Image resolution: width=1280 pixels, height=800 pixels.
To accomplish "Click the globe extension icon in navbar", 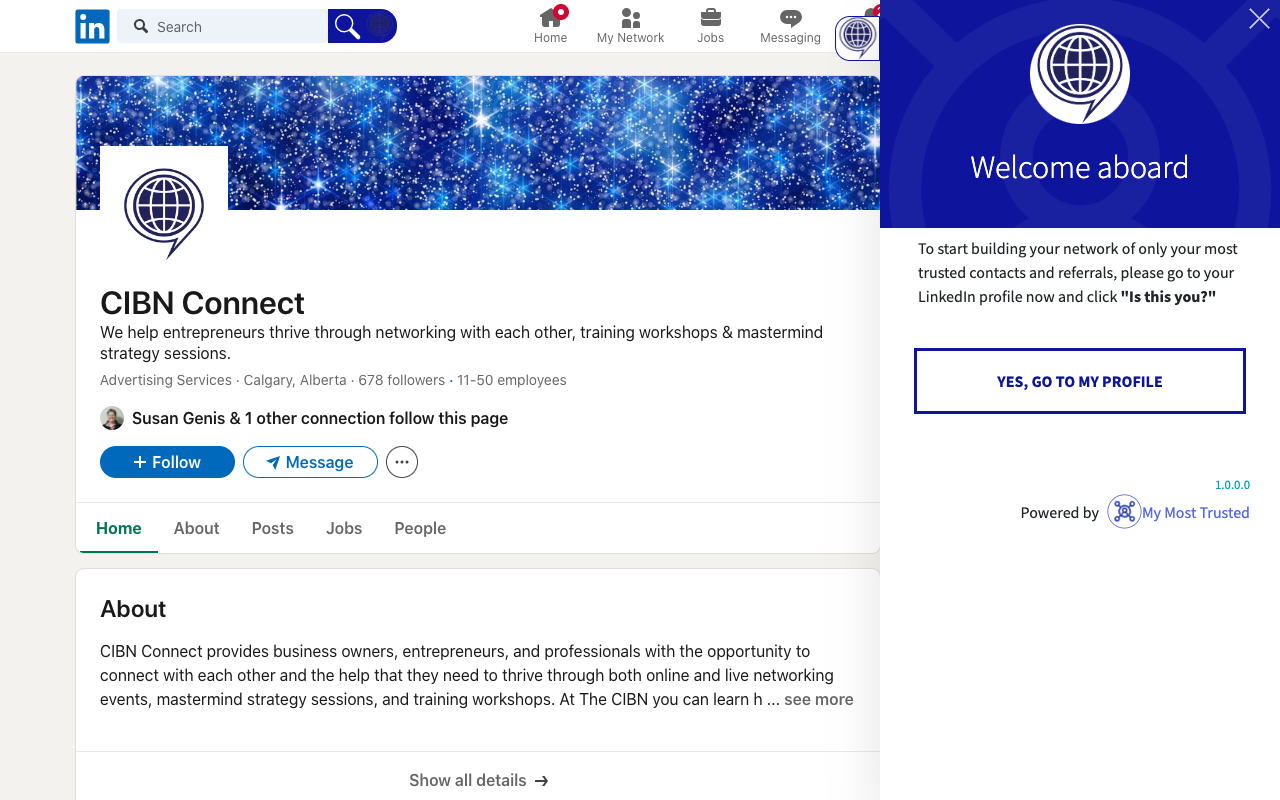I will [857, 36].
